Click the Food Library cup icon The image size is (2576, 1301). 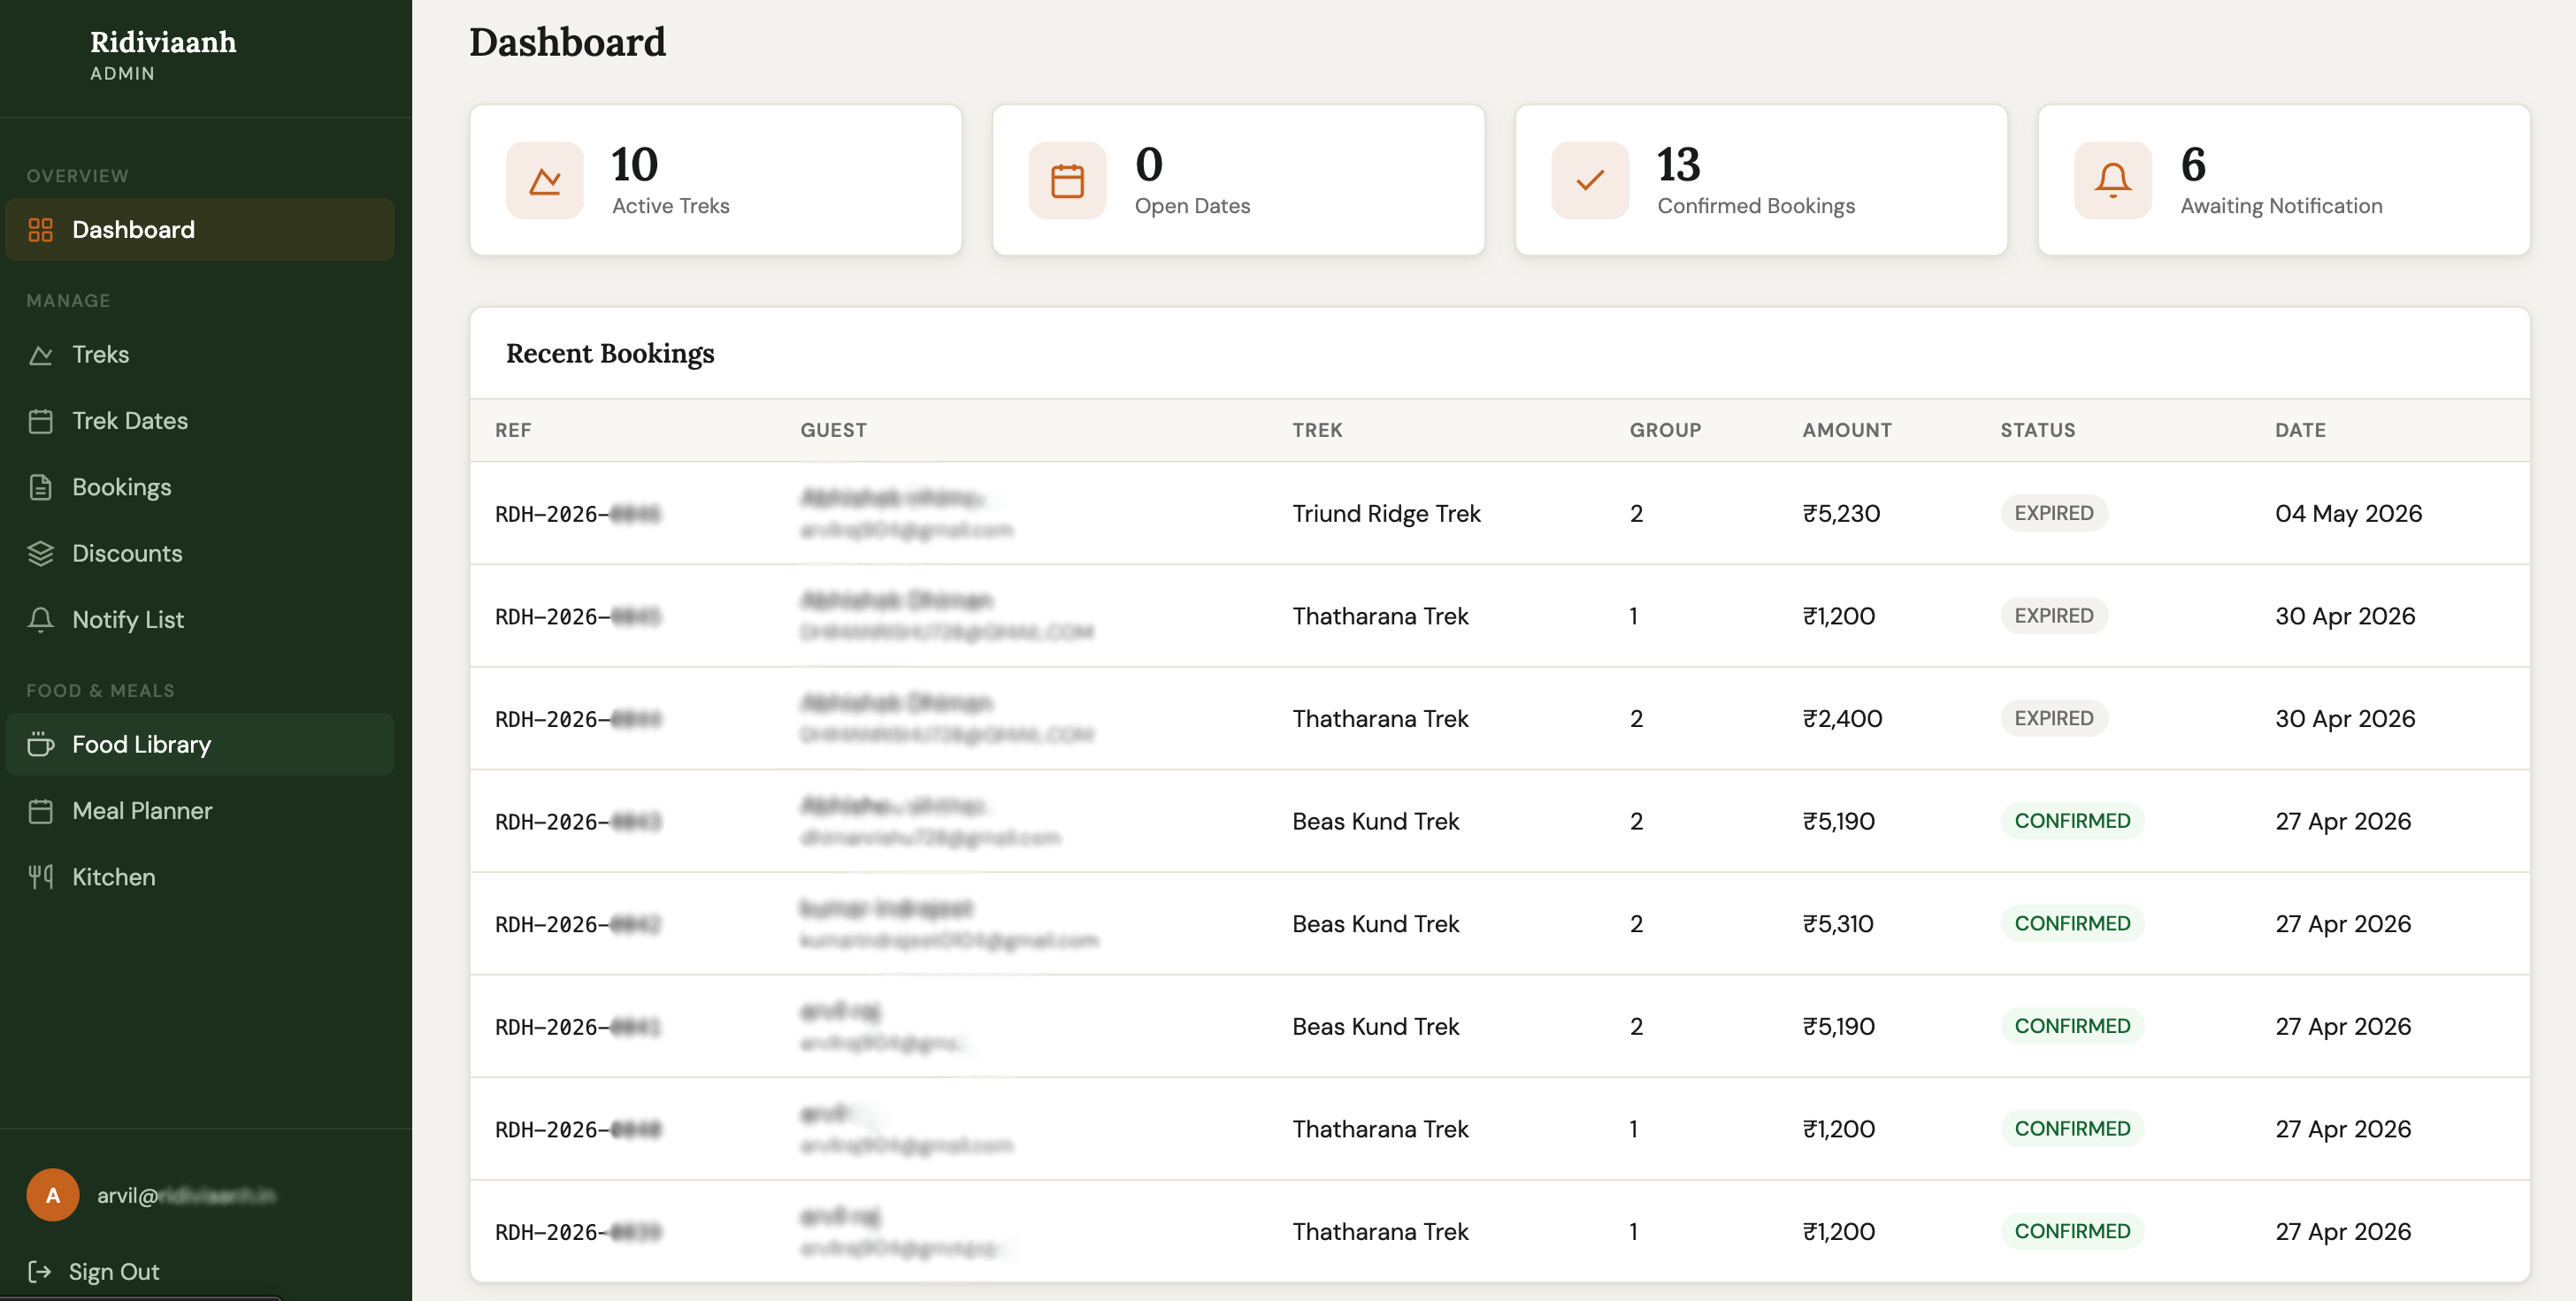41,744
